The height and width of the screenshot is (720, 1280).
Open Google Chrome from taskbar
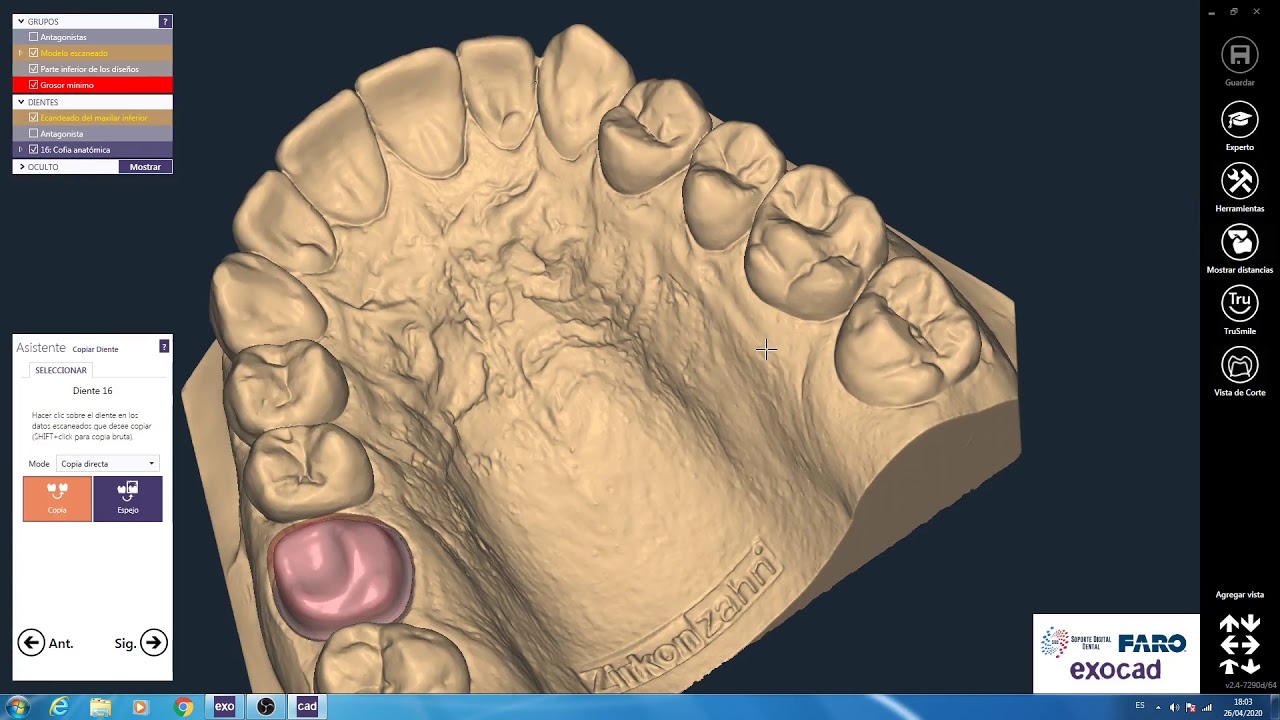coord(183,707)
